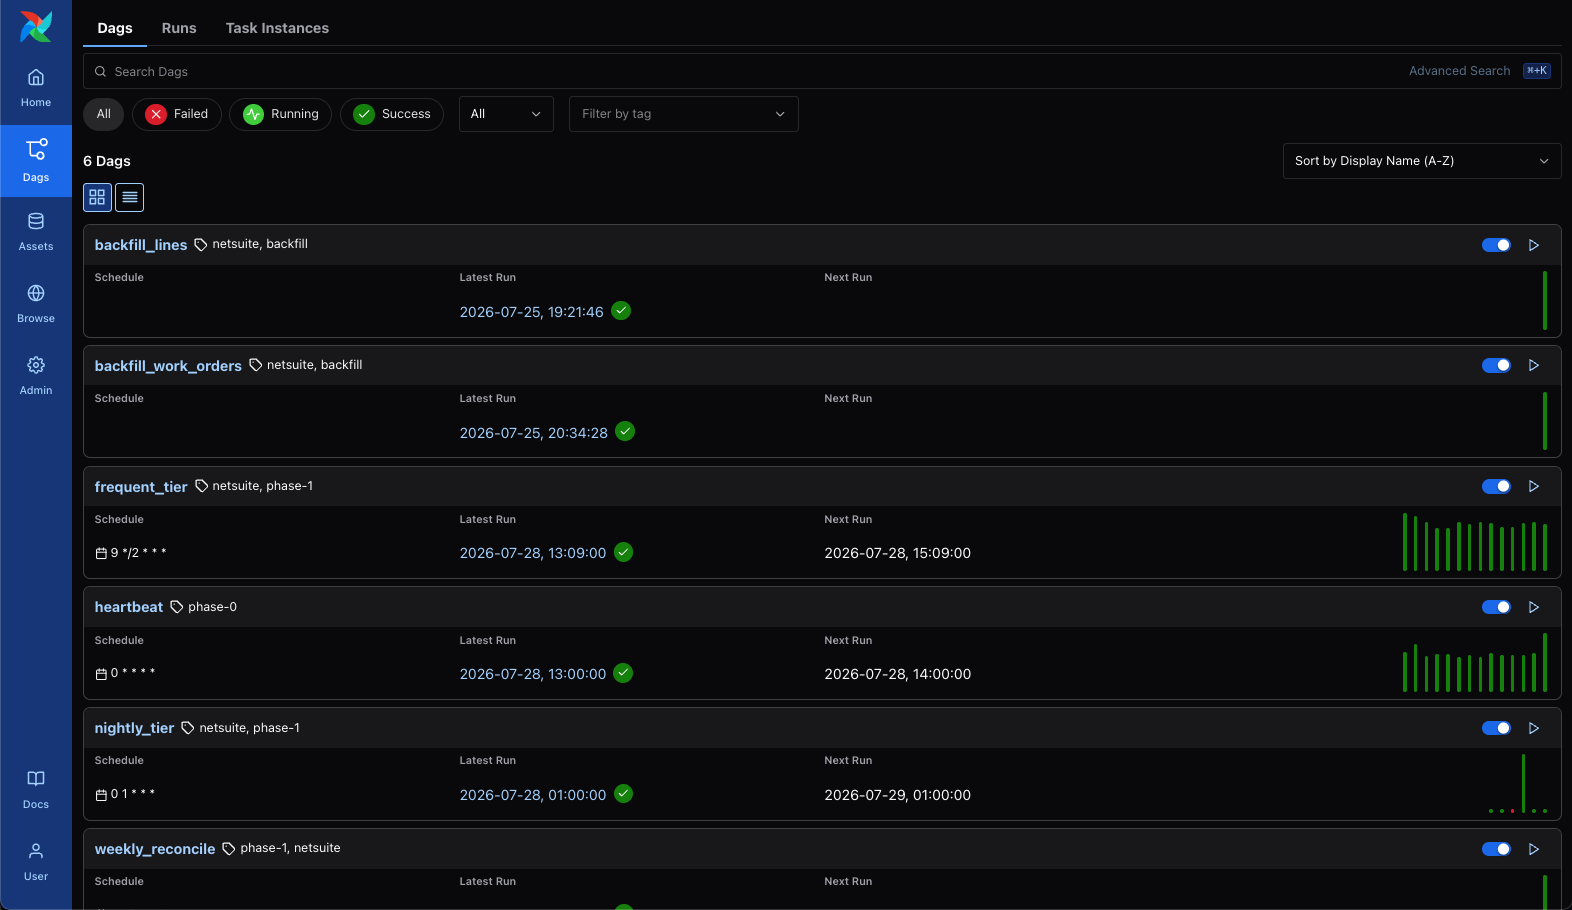Open the weekly_reconcile Dag
This screenshot has width=1572, height=910.
pyautogui.click(x=155, y=849)
